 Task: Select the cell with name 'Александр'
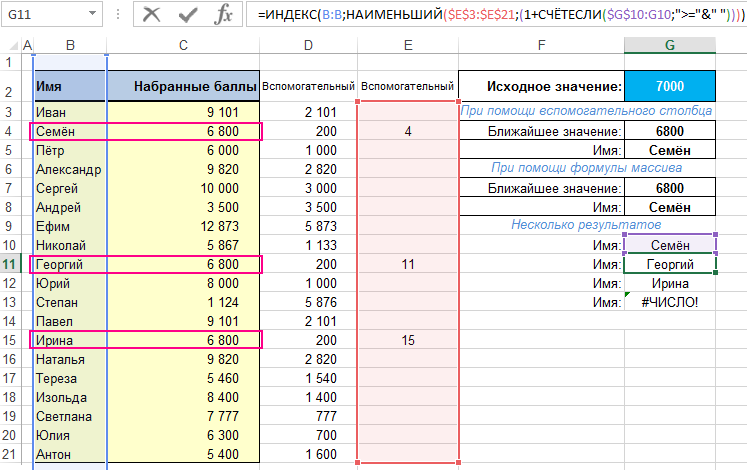(70, 170)
